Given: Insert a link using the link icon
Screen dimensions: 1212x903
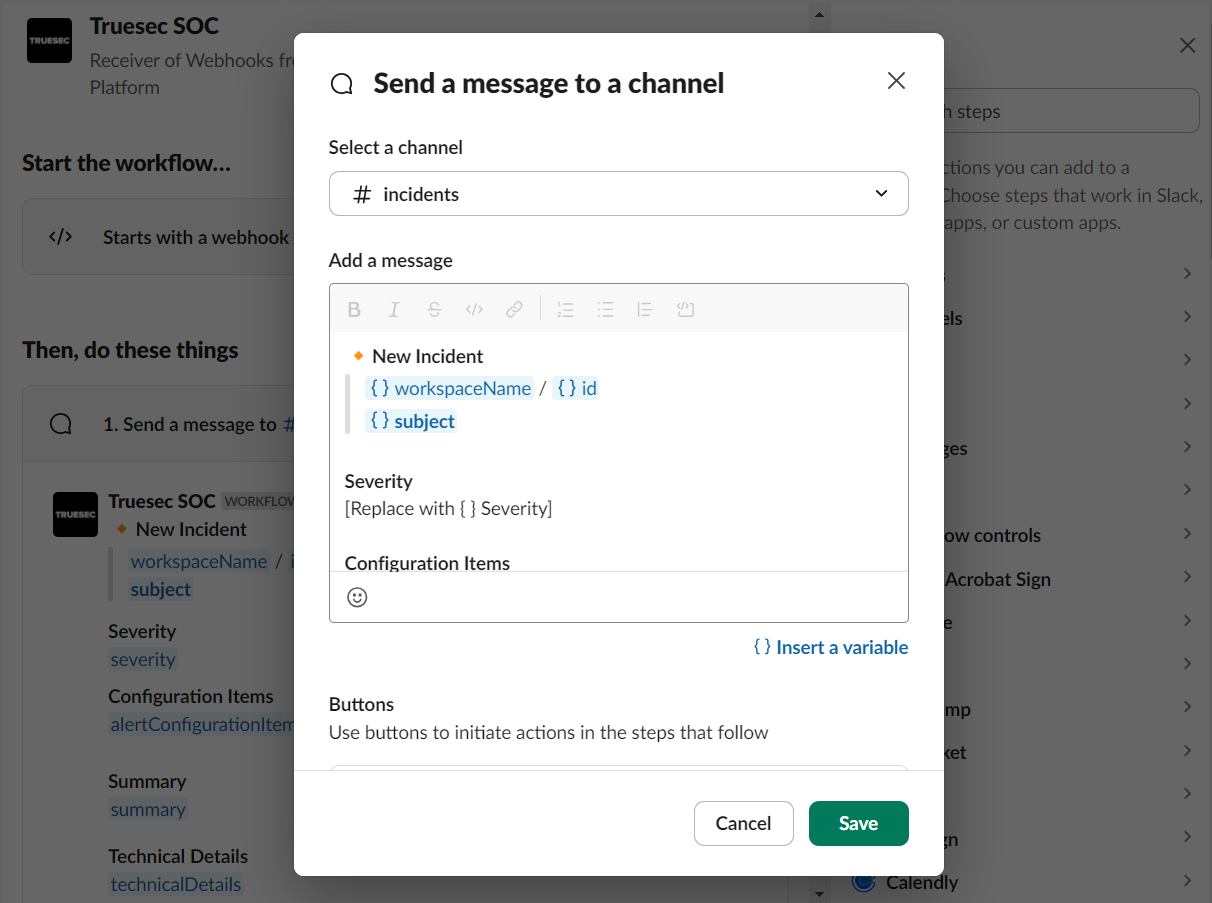Looking at the screenshot, I should [514, 309].
